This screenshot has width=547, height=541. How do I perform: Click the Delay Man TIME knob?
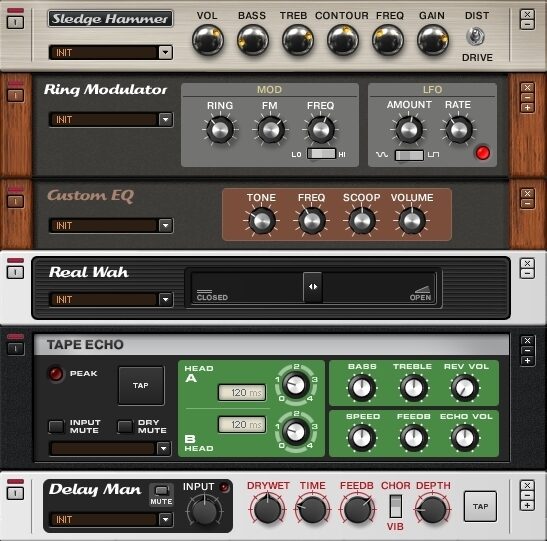[x=313, y=510]
